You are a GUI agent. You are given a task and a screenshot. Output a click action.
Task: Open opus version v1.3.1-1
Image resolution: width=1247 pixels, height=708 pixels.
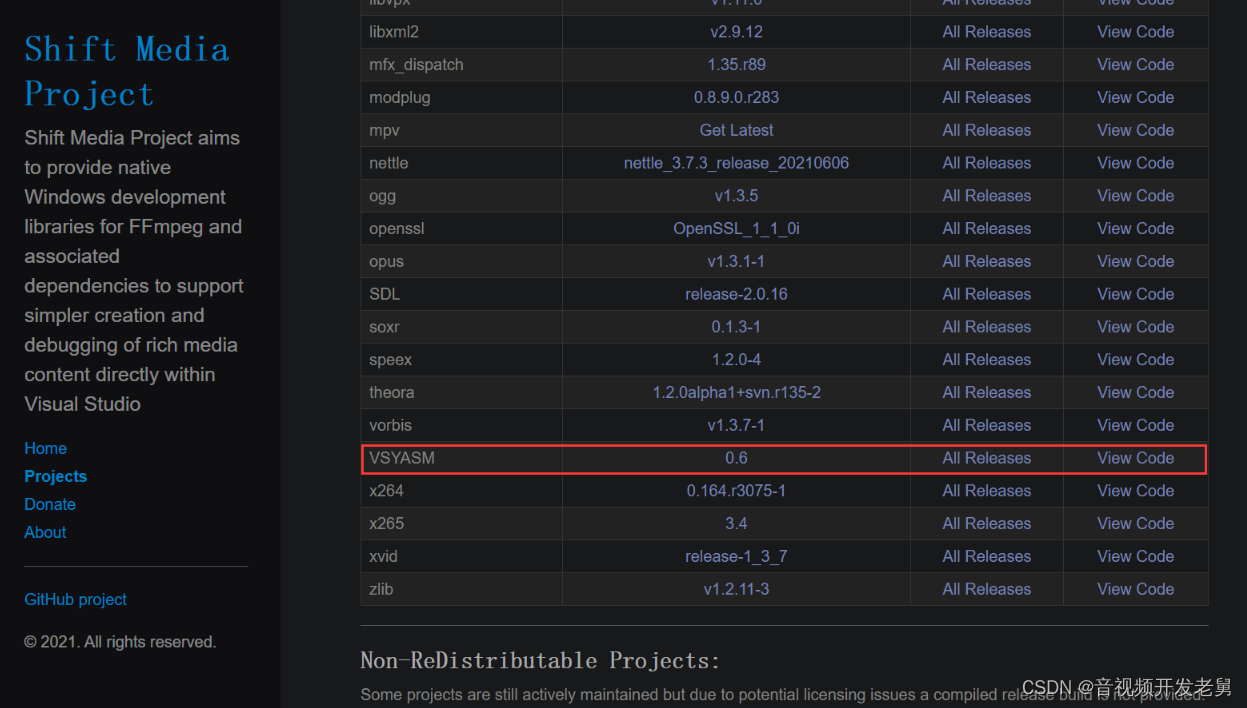(737, 262)
